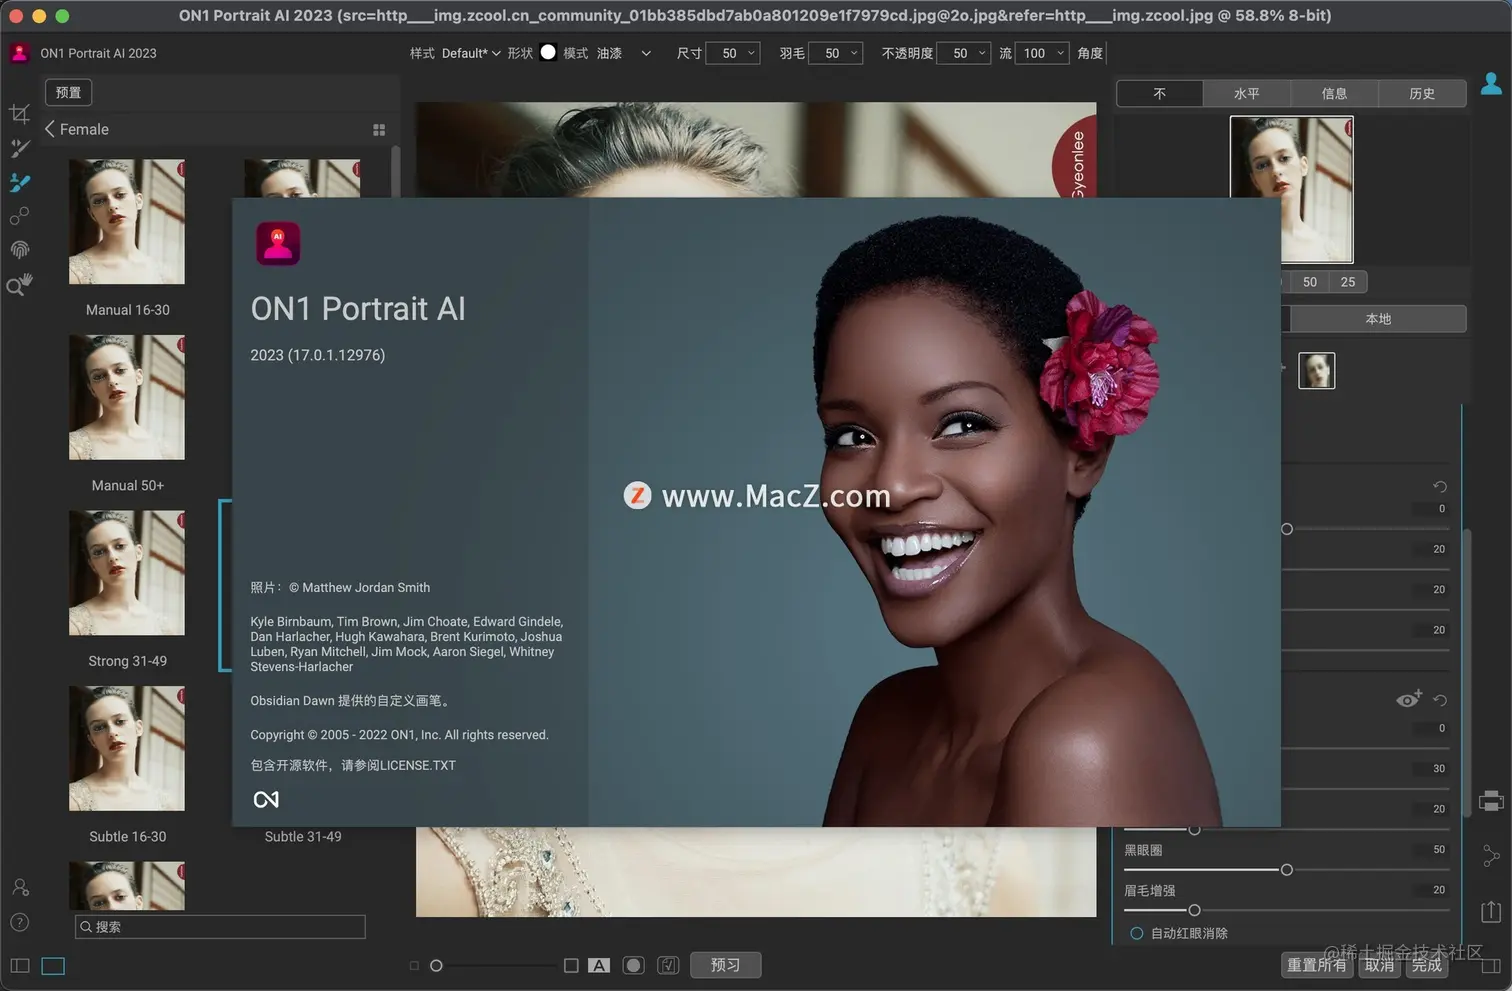Go back from the Female preset category
Viewport: 1512px width, 991px height.
(50, 129)
